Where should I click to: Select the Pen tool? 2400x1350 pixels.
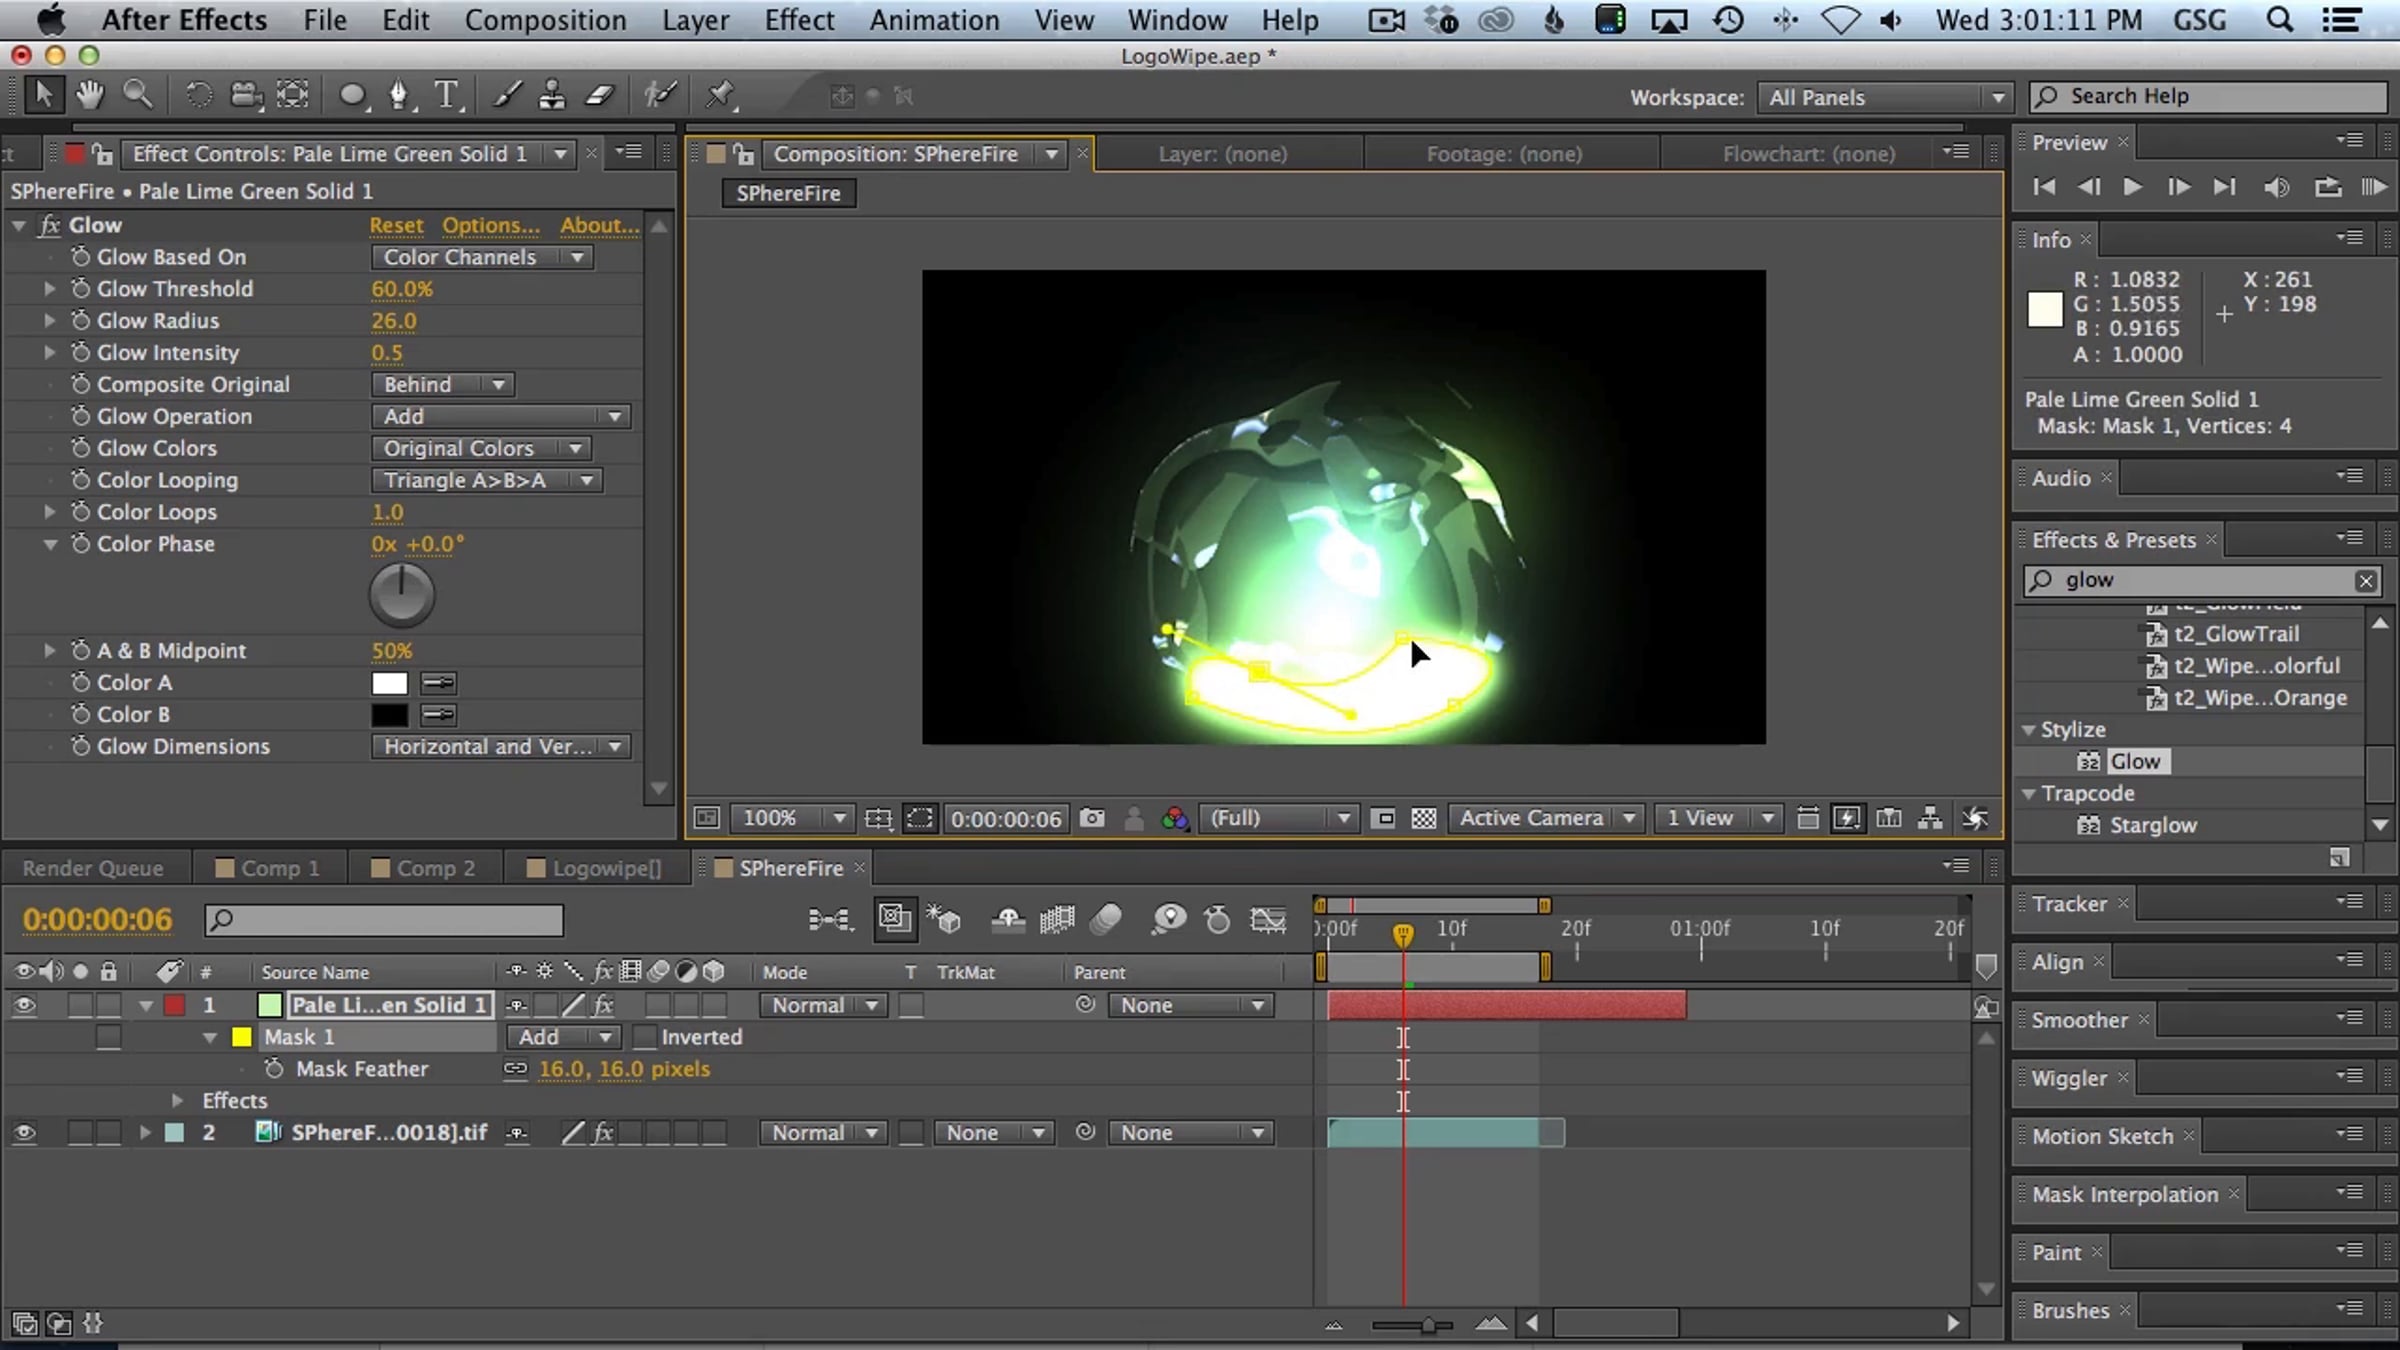[x=399, y=95]
